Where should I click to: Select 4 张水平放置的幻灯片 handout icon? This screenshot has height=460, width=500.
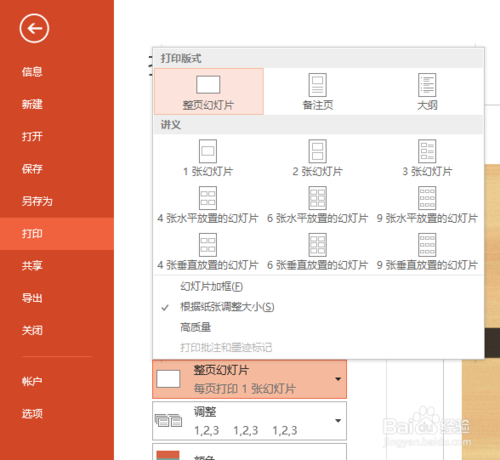(208, 198)
